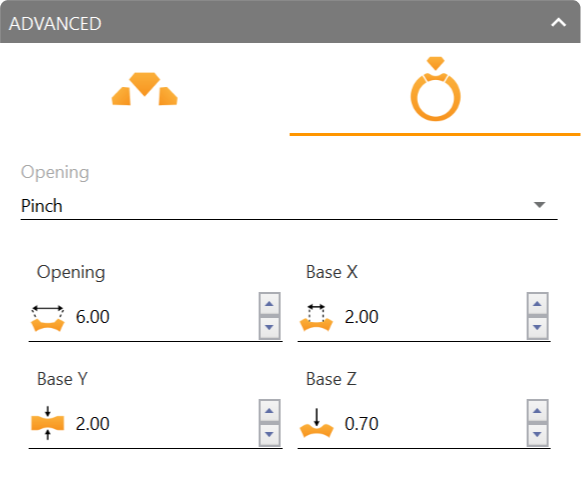Click the Opening width icon
581x479 pixels.
(48, 318)
